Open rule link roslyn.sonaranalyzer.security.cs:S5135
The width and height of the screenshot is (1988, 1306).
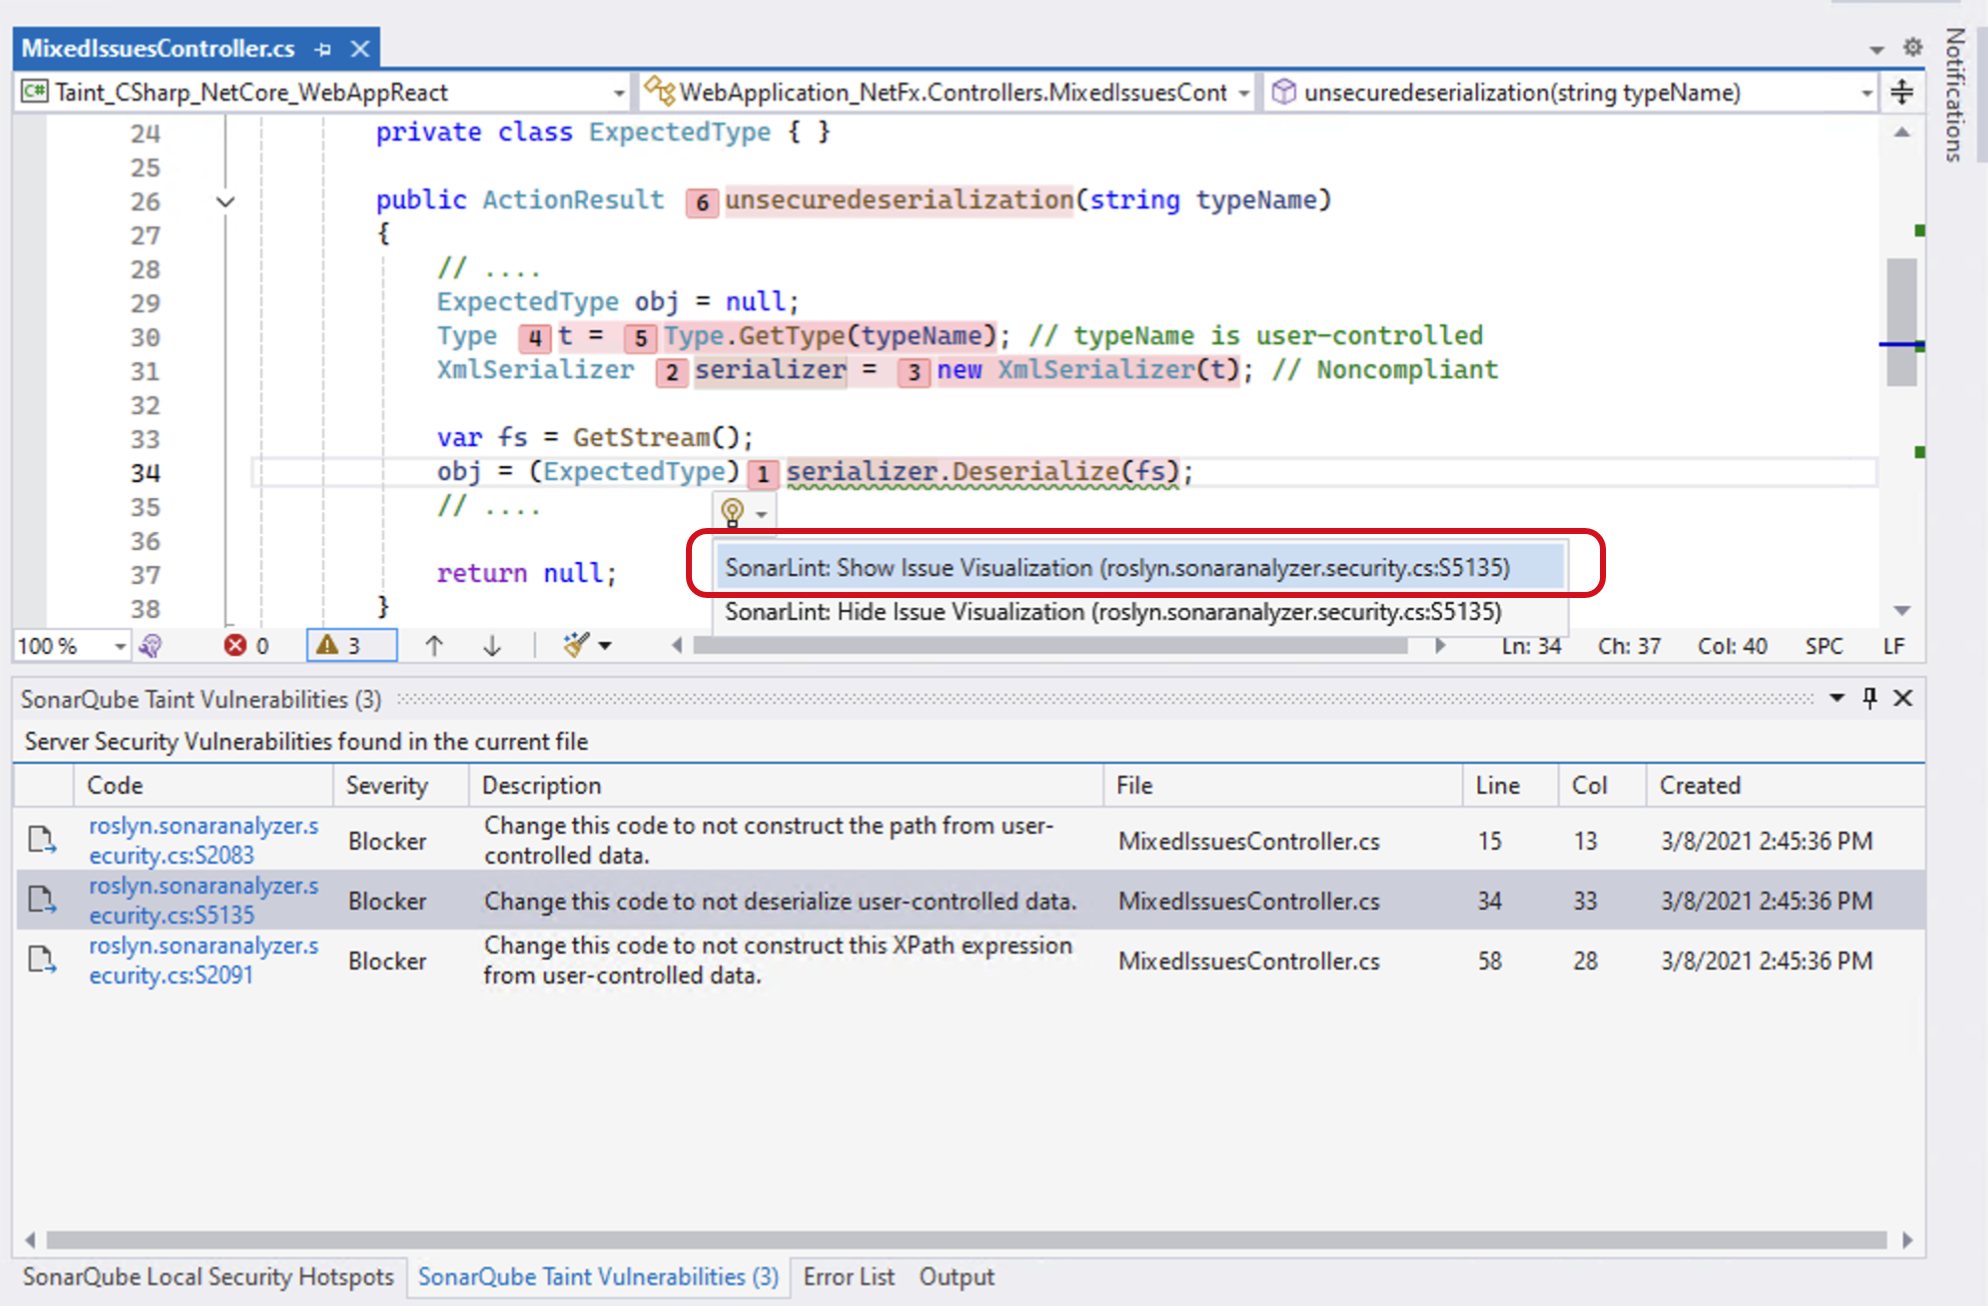[204, 901]
